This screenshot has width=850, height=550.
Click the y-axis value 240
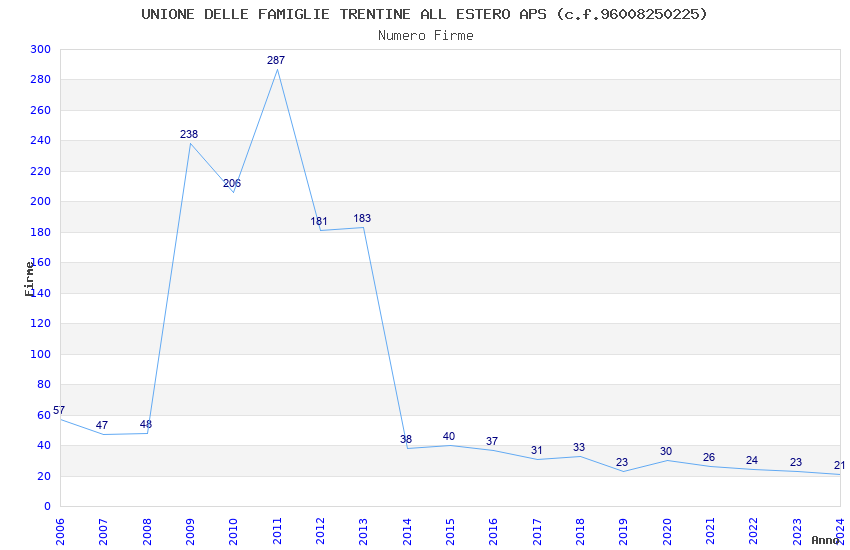pos(41,140)
